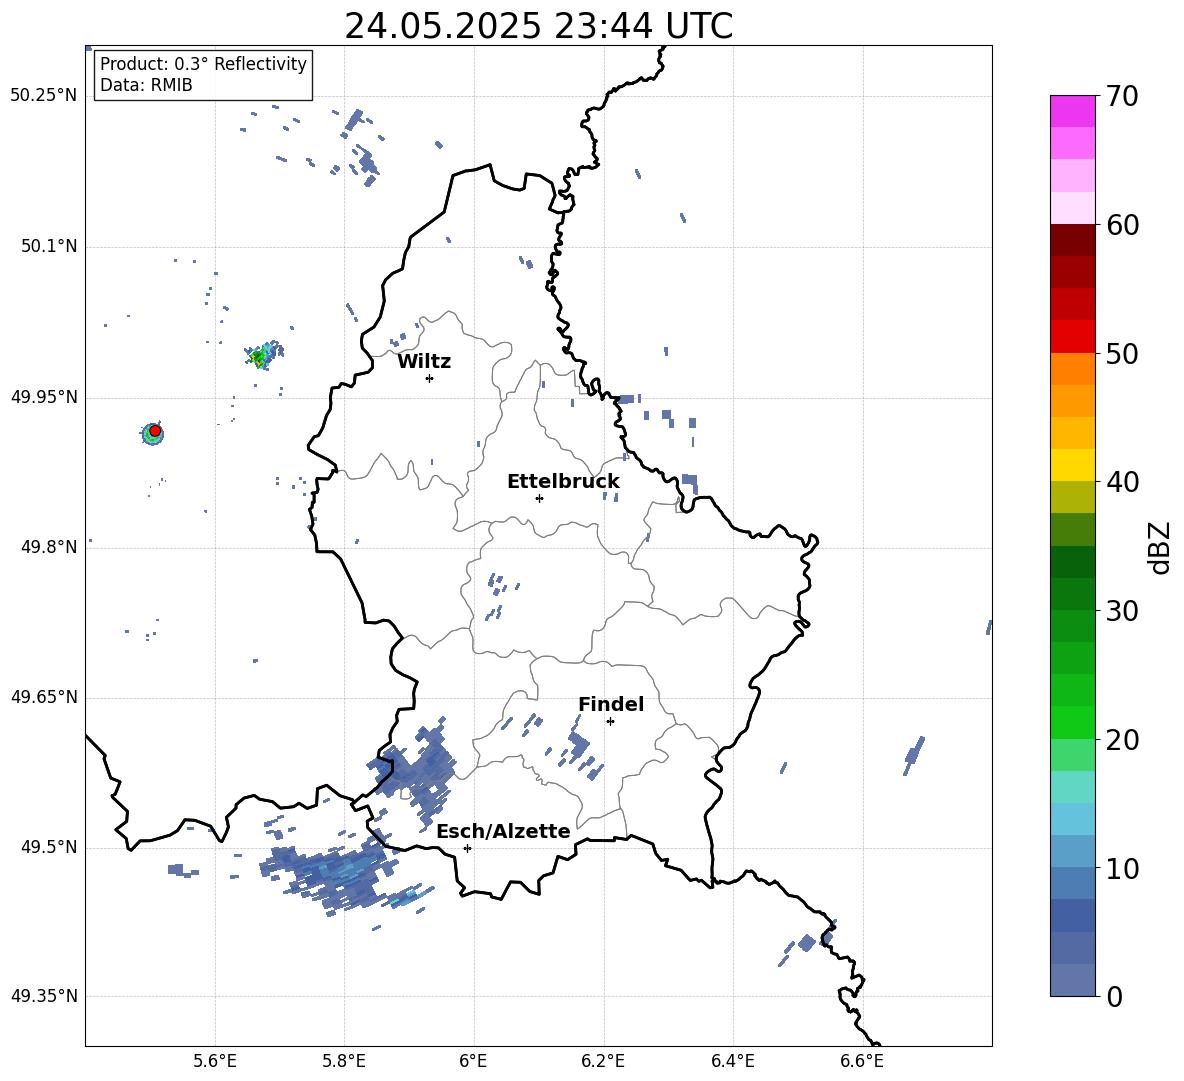
Task: Pick the magenta swatch at colorbar top
Action: click(x=1072, y=112)
